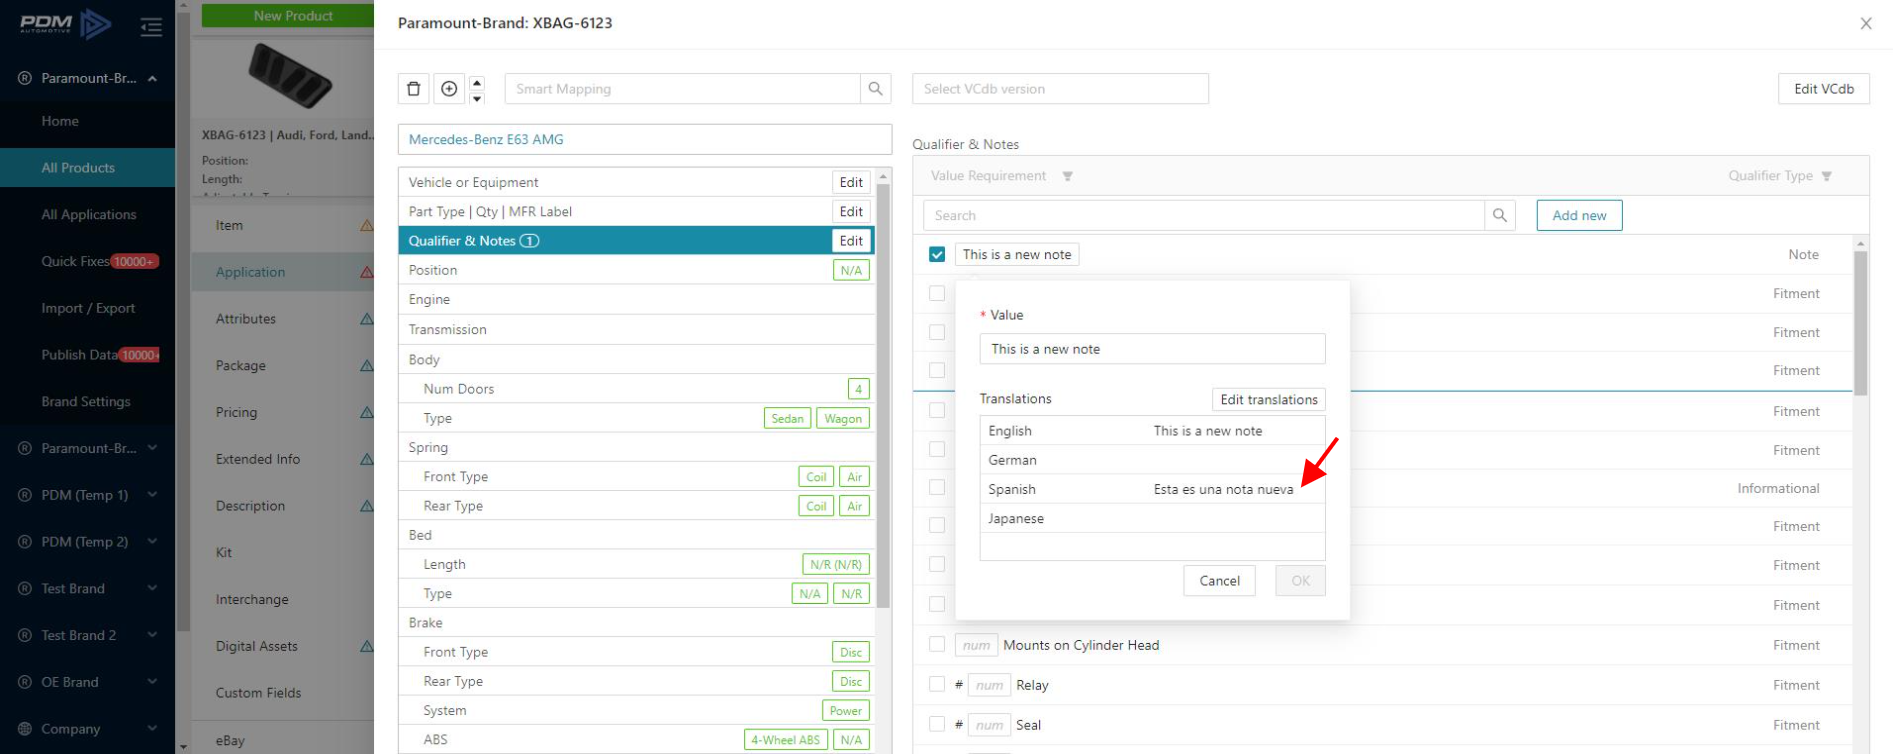Image resolution: width=1893 pixels, height=754 pixels.
Task: Click Cancel in the value popup
Action: point(1219,581)
